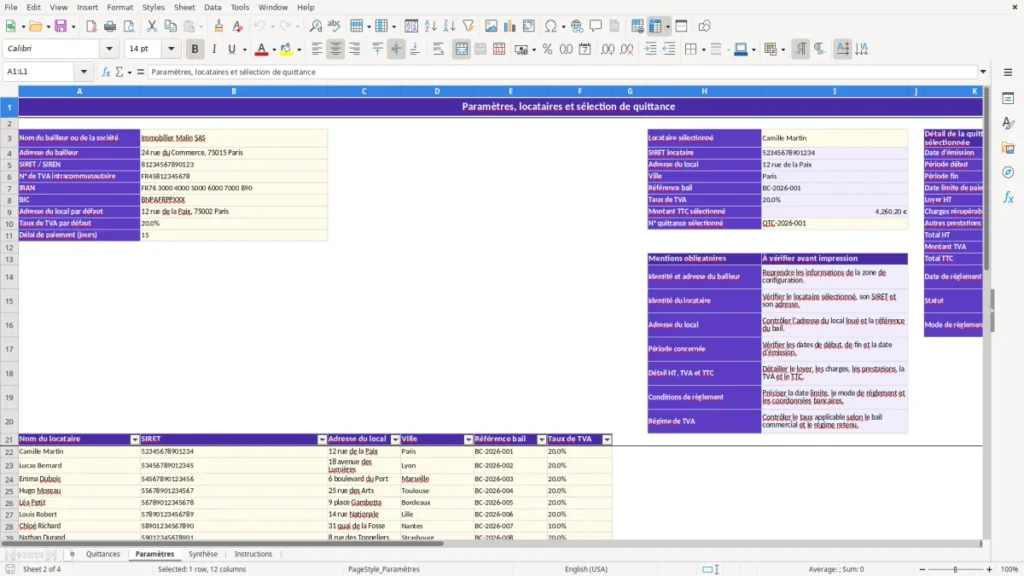
Task: Apply the yellow background color swatch
Action: [286, 49]
